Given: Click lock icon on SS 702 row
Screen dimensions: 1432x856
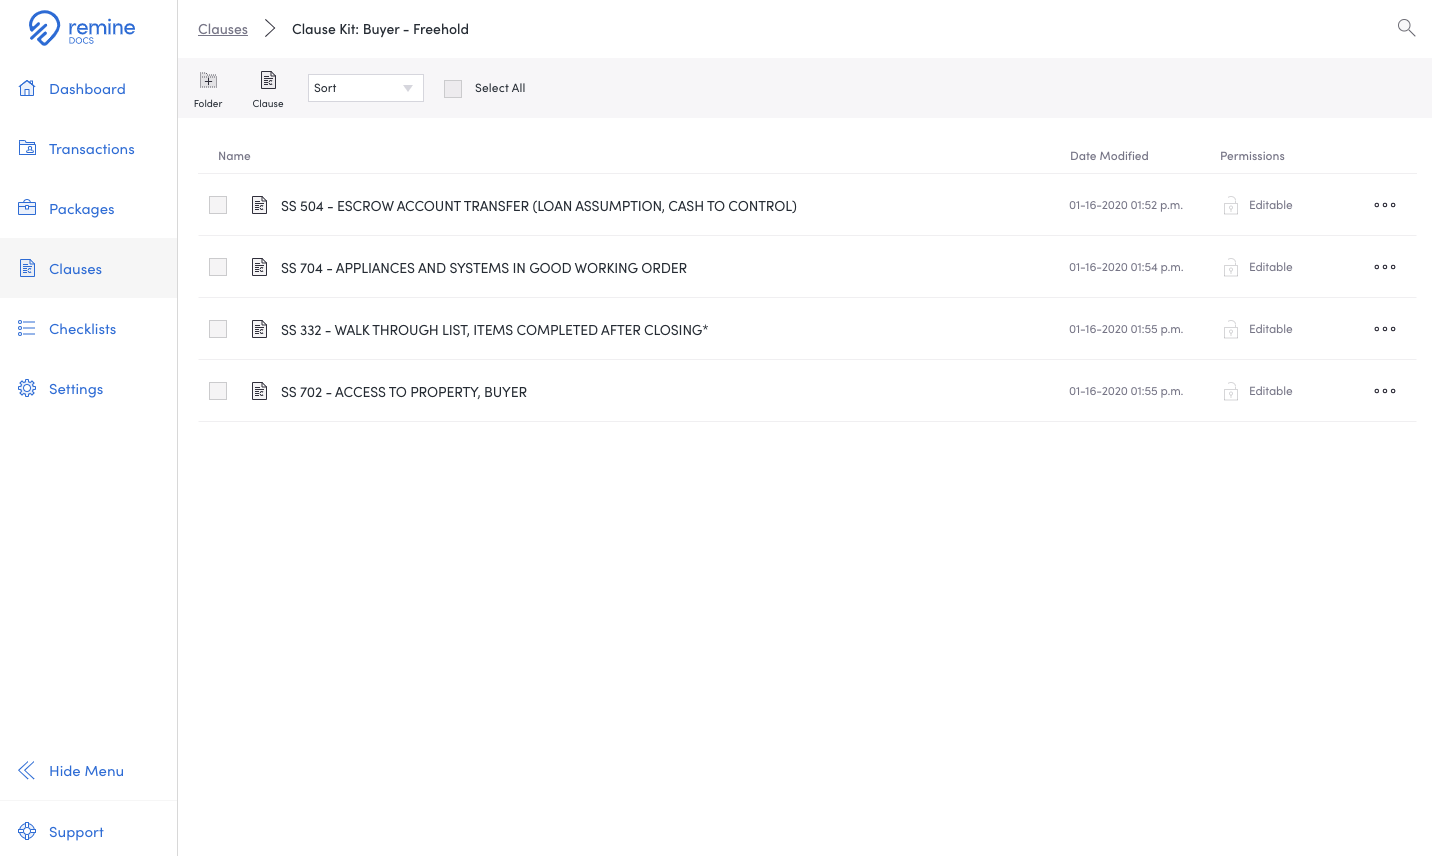Looking at the screenshot, I should coord(1231,392).
